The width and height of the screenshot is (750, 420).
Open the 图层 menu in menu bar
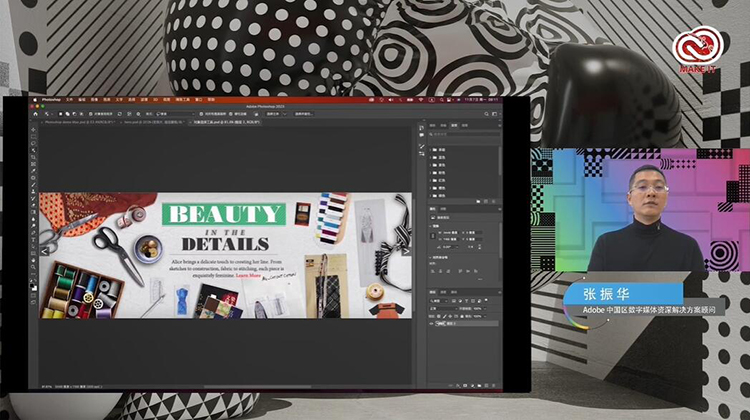tap(107, 100)
